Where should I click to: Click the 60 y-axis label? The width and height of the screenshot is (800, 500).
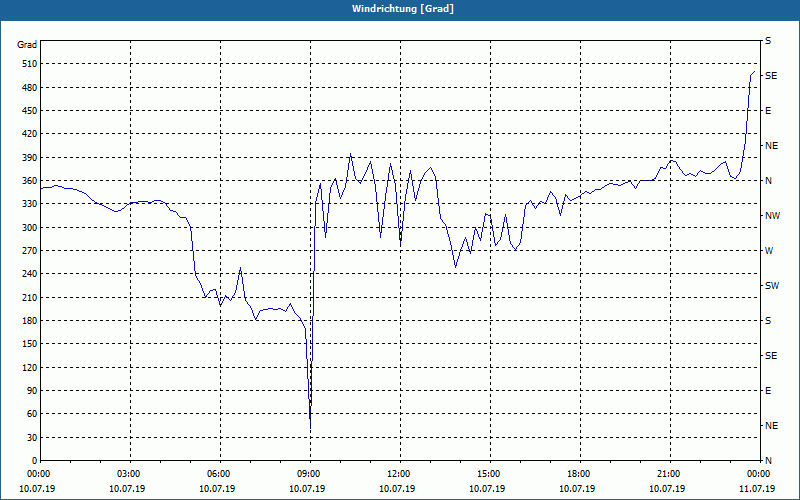coord(32,414)
